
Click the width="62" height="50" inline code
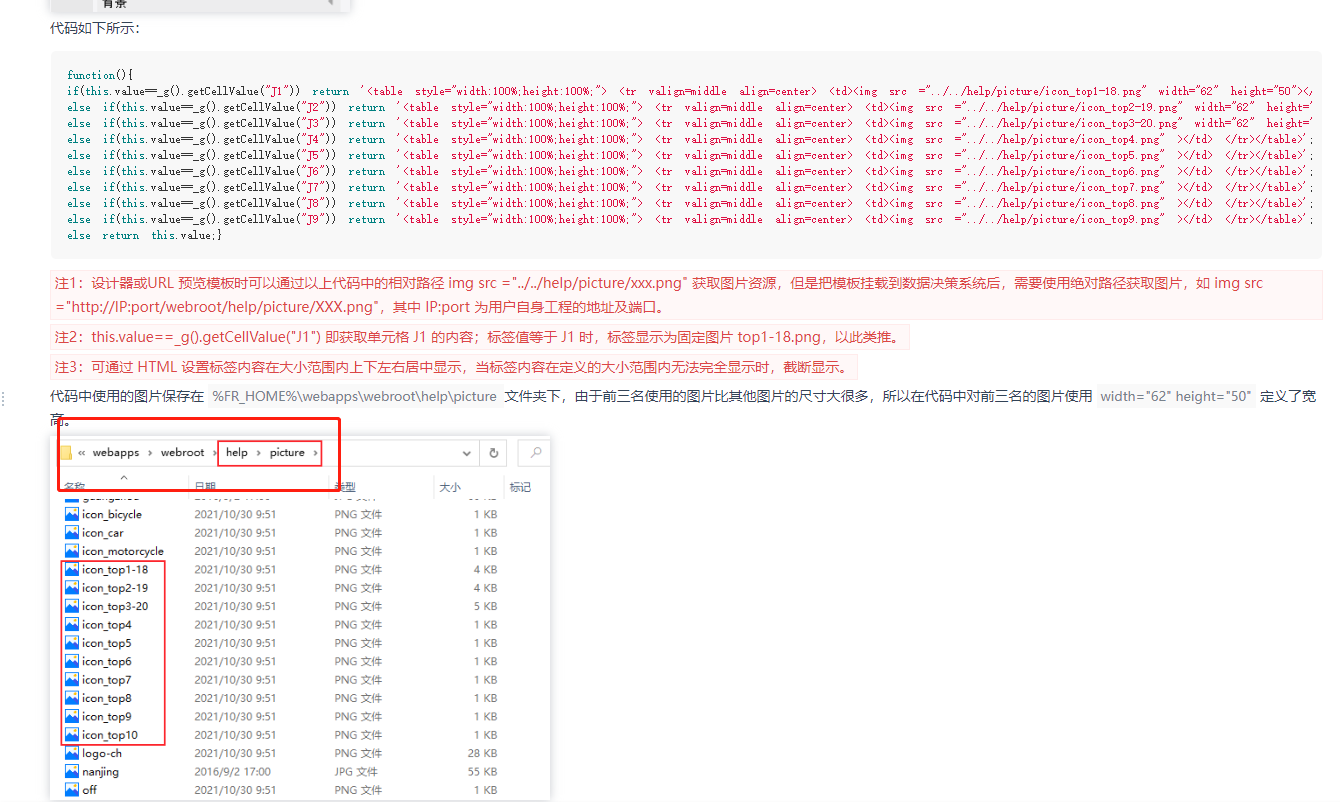pos(1176,396)
